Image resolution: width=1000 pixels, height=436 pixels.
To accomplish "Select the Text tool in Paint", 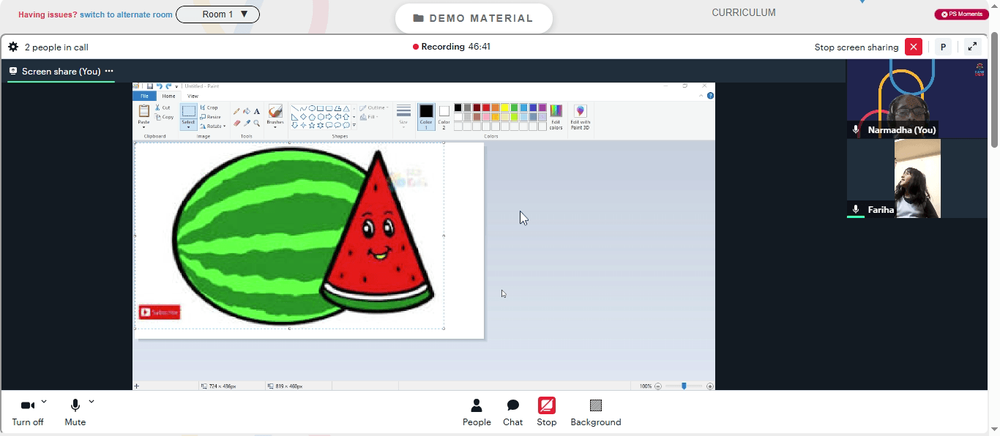I will click(256, 111).
